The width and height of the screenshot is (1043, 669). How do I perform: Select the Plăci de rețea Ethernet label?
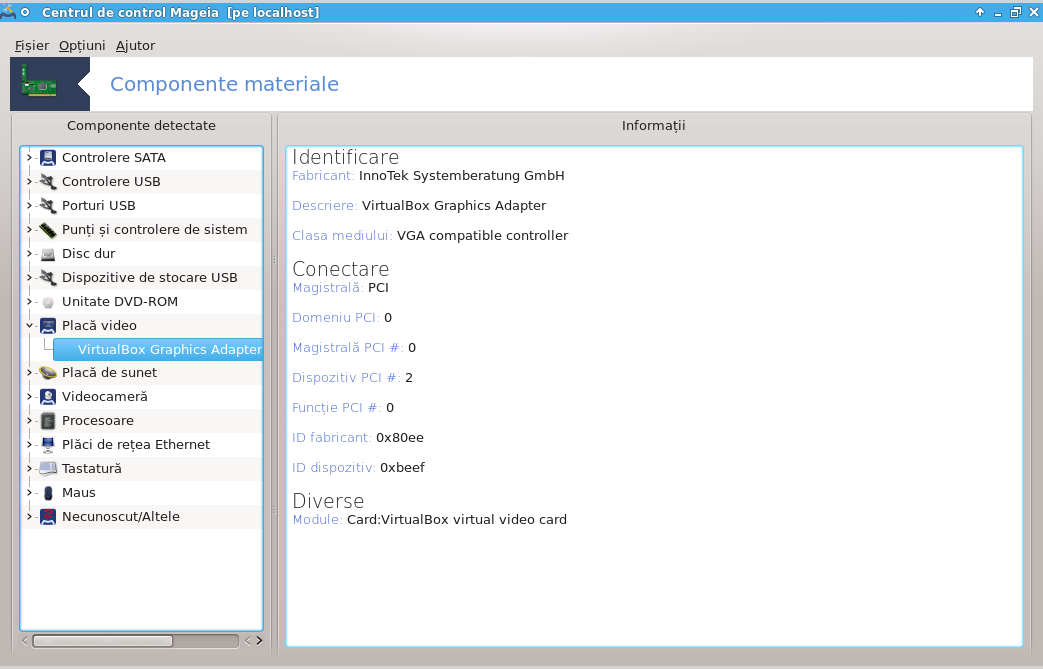point(136,445)
